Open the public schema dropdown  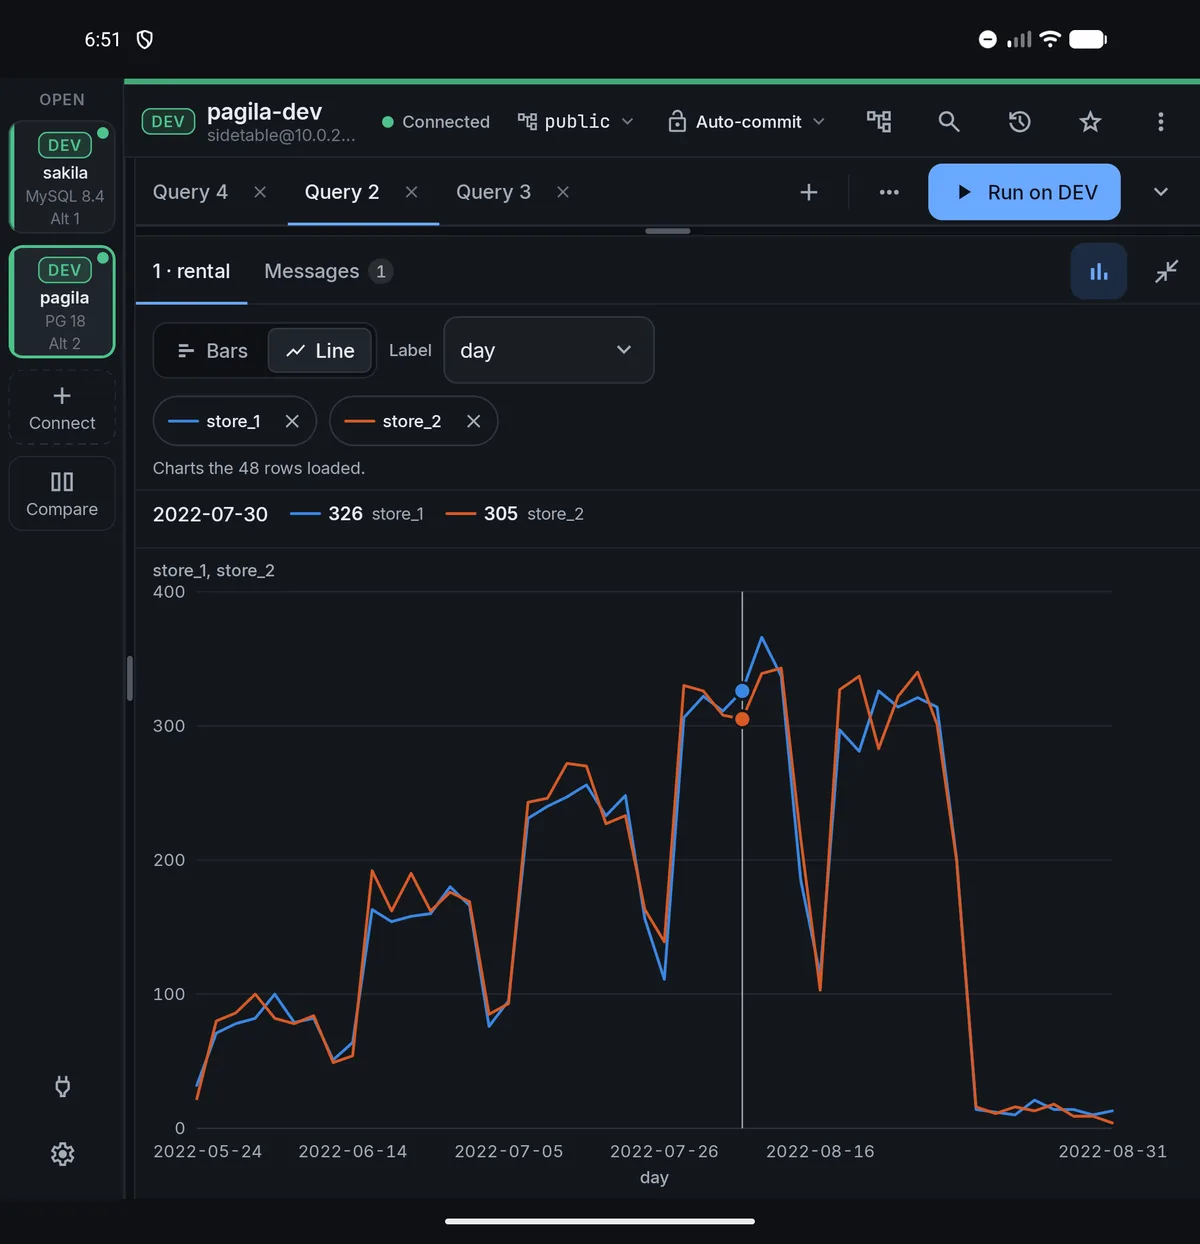576,122
